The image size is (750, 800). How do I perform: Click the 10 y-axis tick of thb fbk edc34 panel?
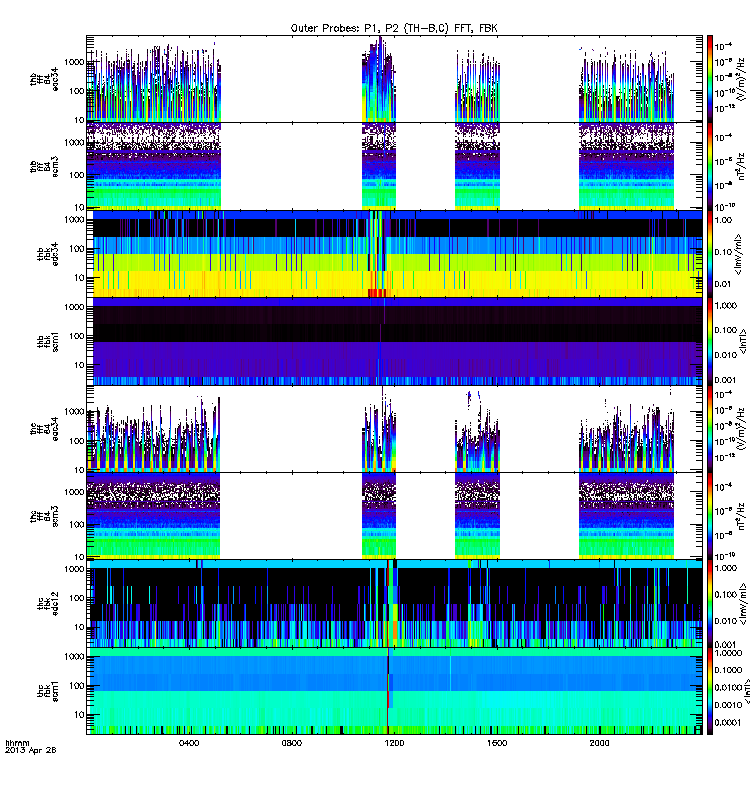pos(79,278)
